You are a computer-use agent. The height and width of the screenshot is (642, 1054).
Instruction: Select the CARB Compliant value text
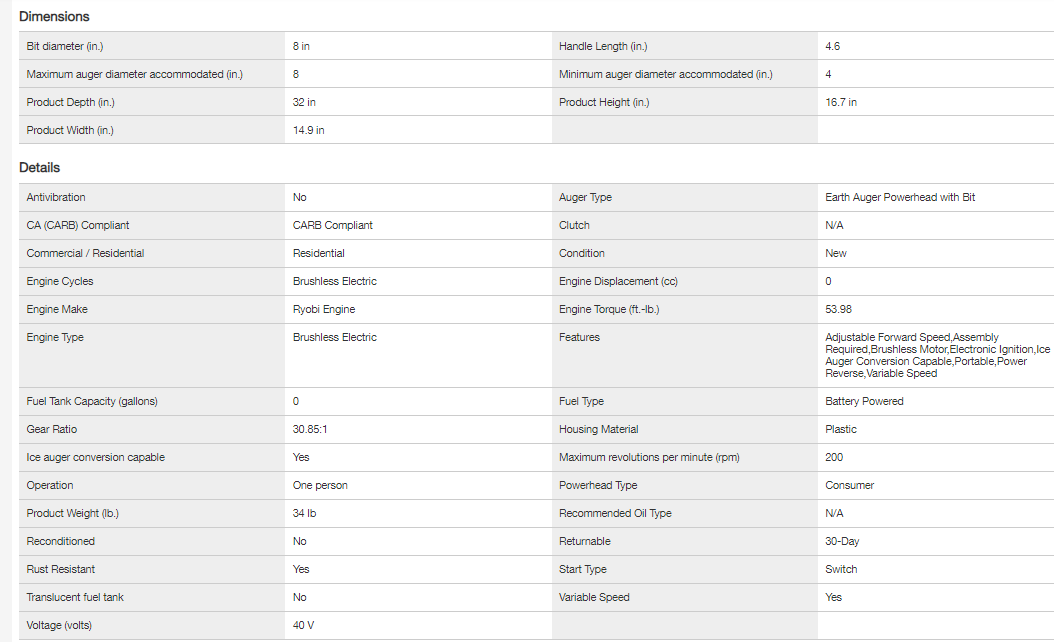tap(332, 225)
